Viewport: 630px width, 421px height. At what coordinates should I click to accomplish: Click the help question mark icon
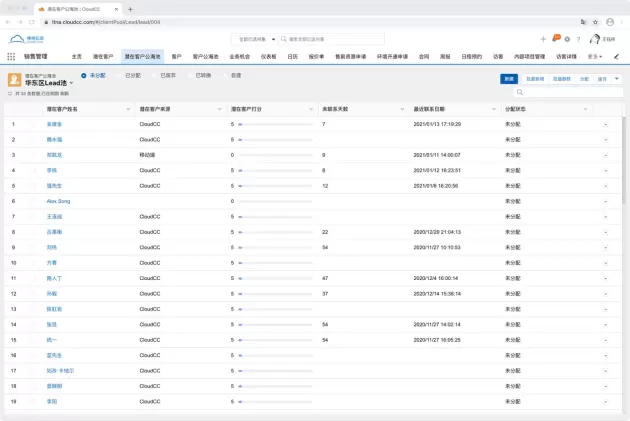coord(578,39)
